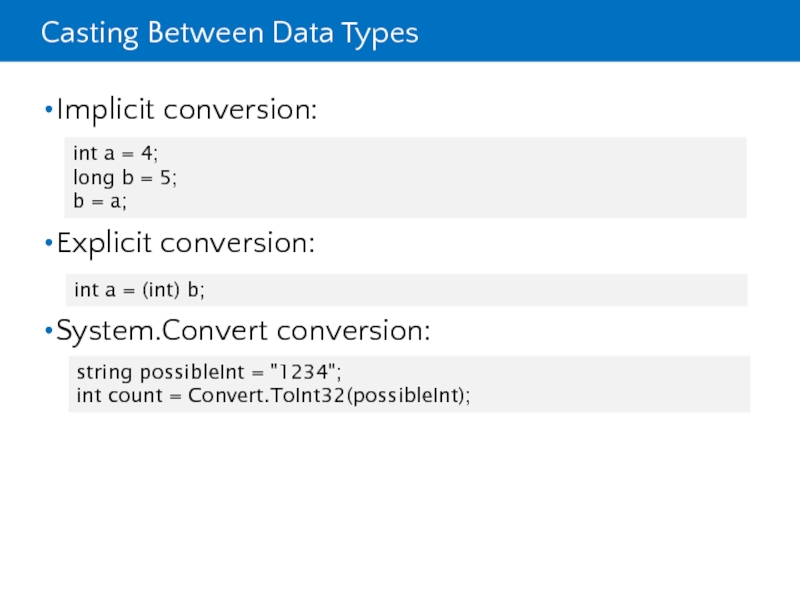Image resolution: width=800 pixels, height=600 pixels.
Task: Click the slide title Casting Between Data Types
Action: tap(229, 34)
